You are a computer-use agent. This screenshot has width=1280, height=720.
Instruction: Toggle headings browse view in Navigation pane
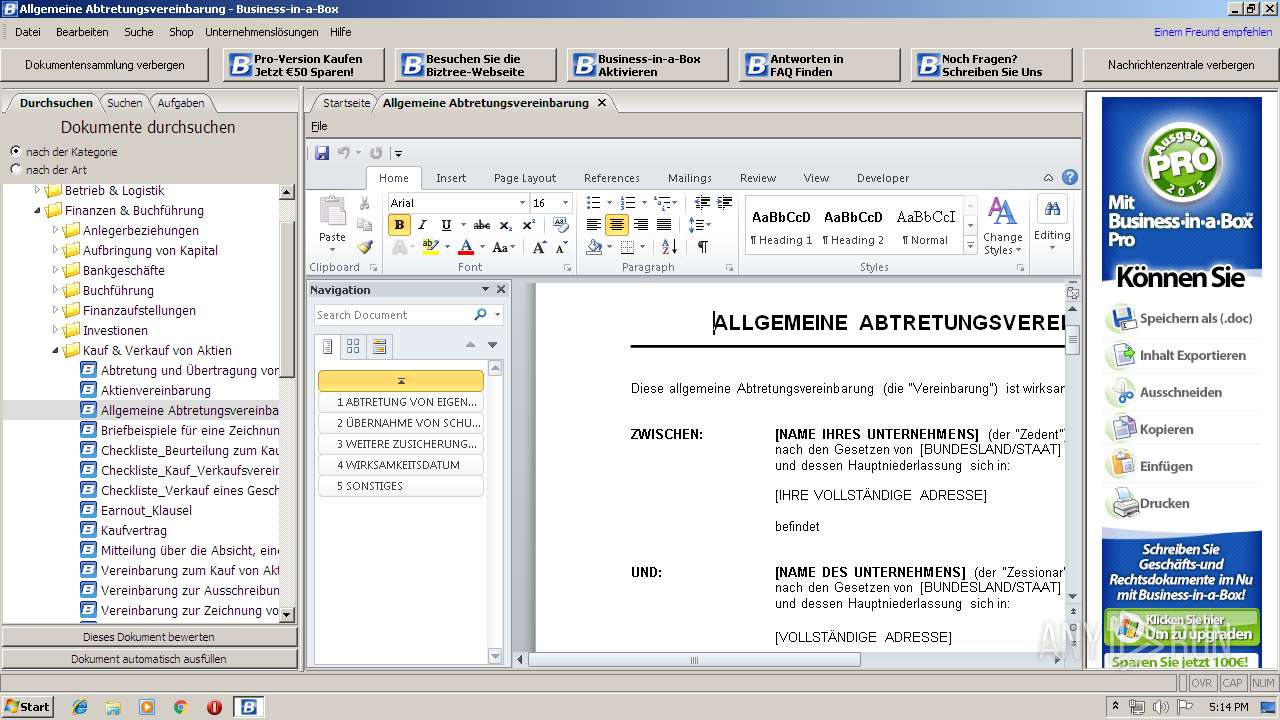click(326, 346)
